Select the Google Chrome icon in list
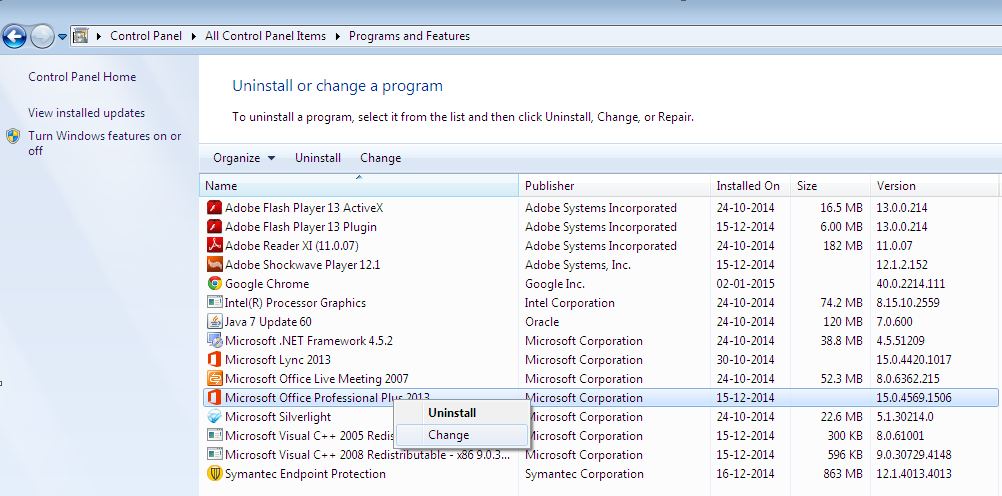The image size is (1002, 496). pos(214,284)
